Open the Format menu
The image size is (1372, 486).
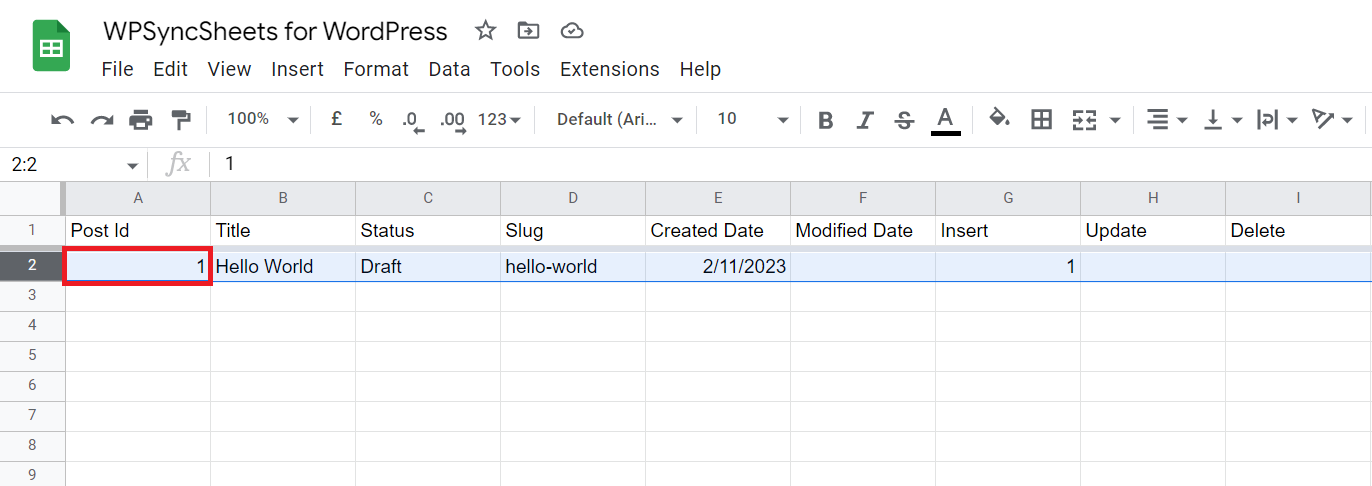tap(376, 69)
